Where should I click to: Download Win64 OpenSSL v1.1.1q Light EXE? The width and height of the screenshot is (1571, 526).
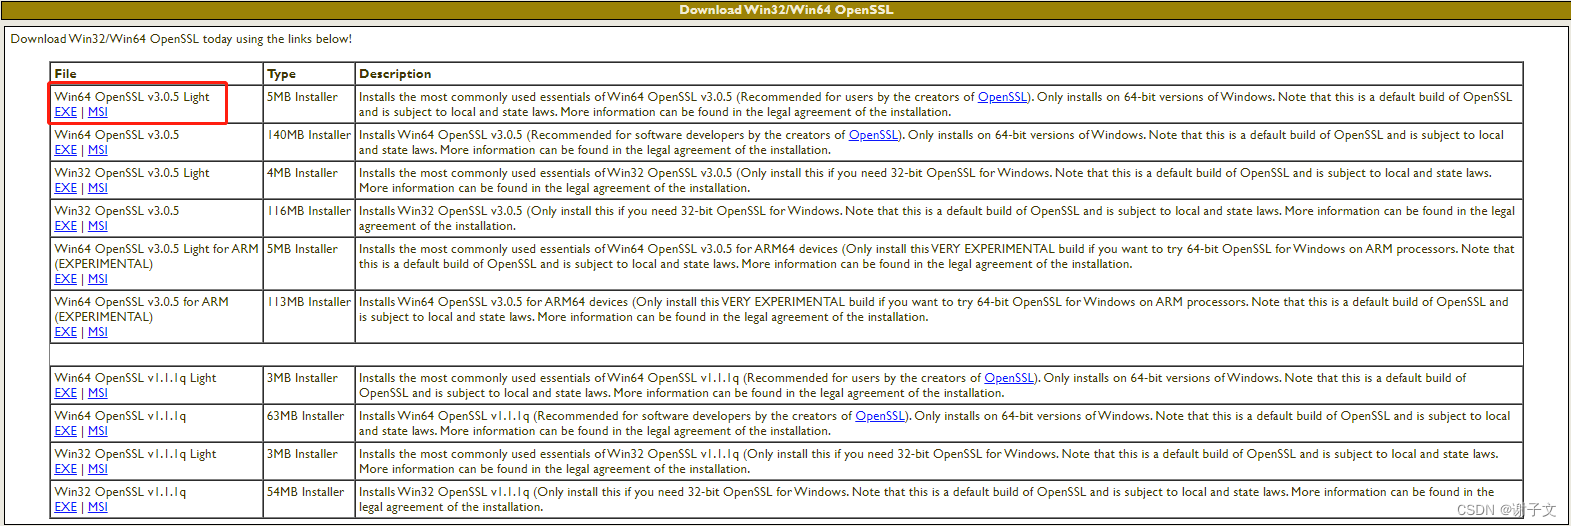click(65, 393)
